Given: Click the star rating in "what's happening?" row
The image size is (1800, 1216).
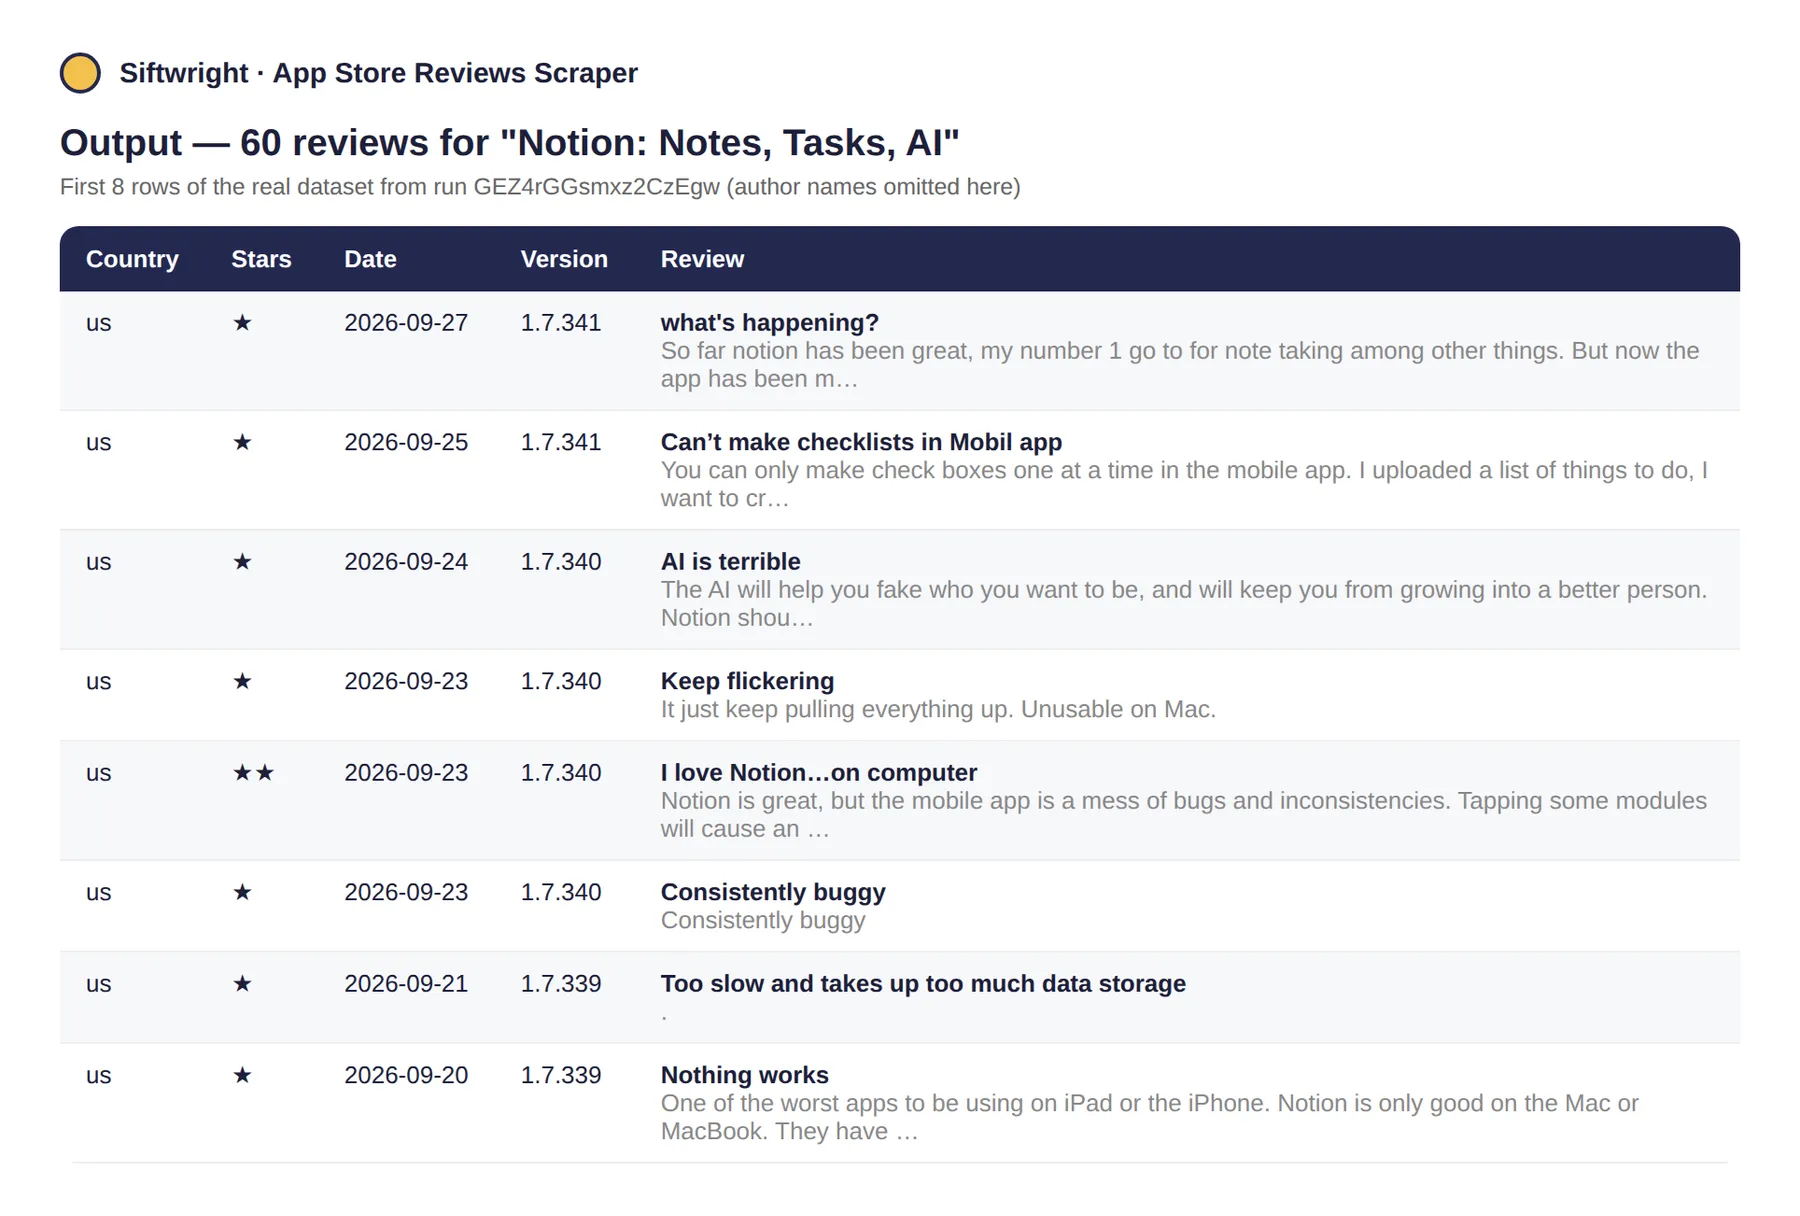Looking at the screenshot, I should (242, 323).
